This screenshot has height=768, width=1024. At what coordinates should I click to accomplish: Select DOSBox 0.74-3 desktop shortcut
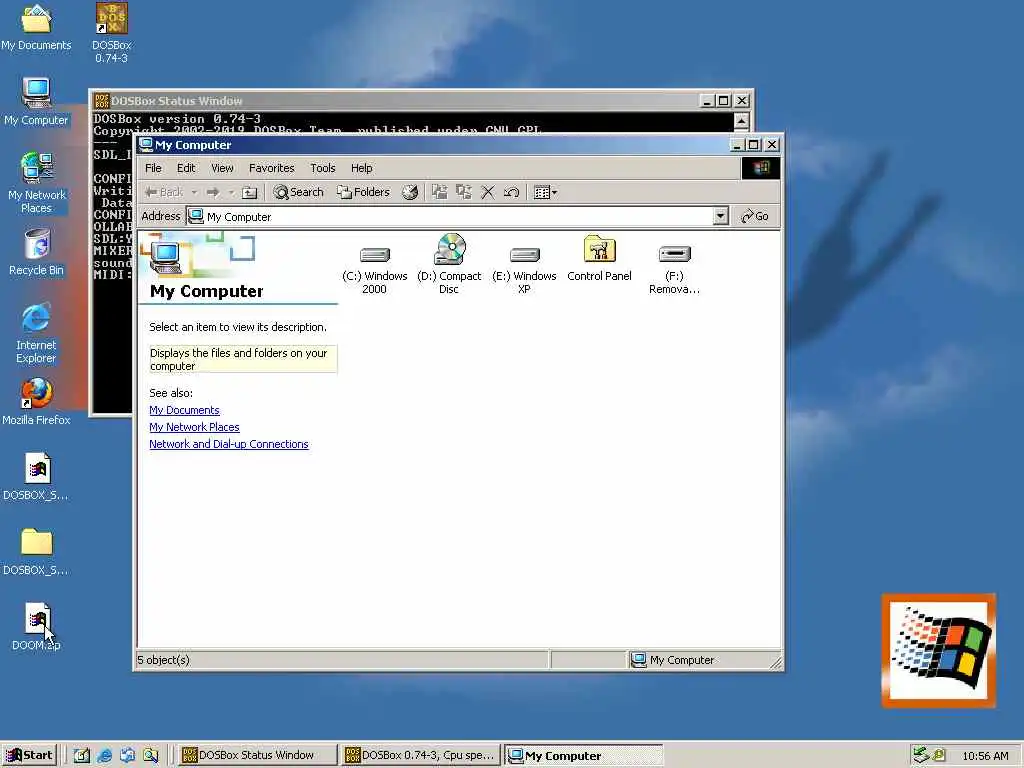click(112, 33)
